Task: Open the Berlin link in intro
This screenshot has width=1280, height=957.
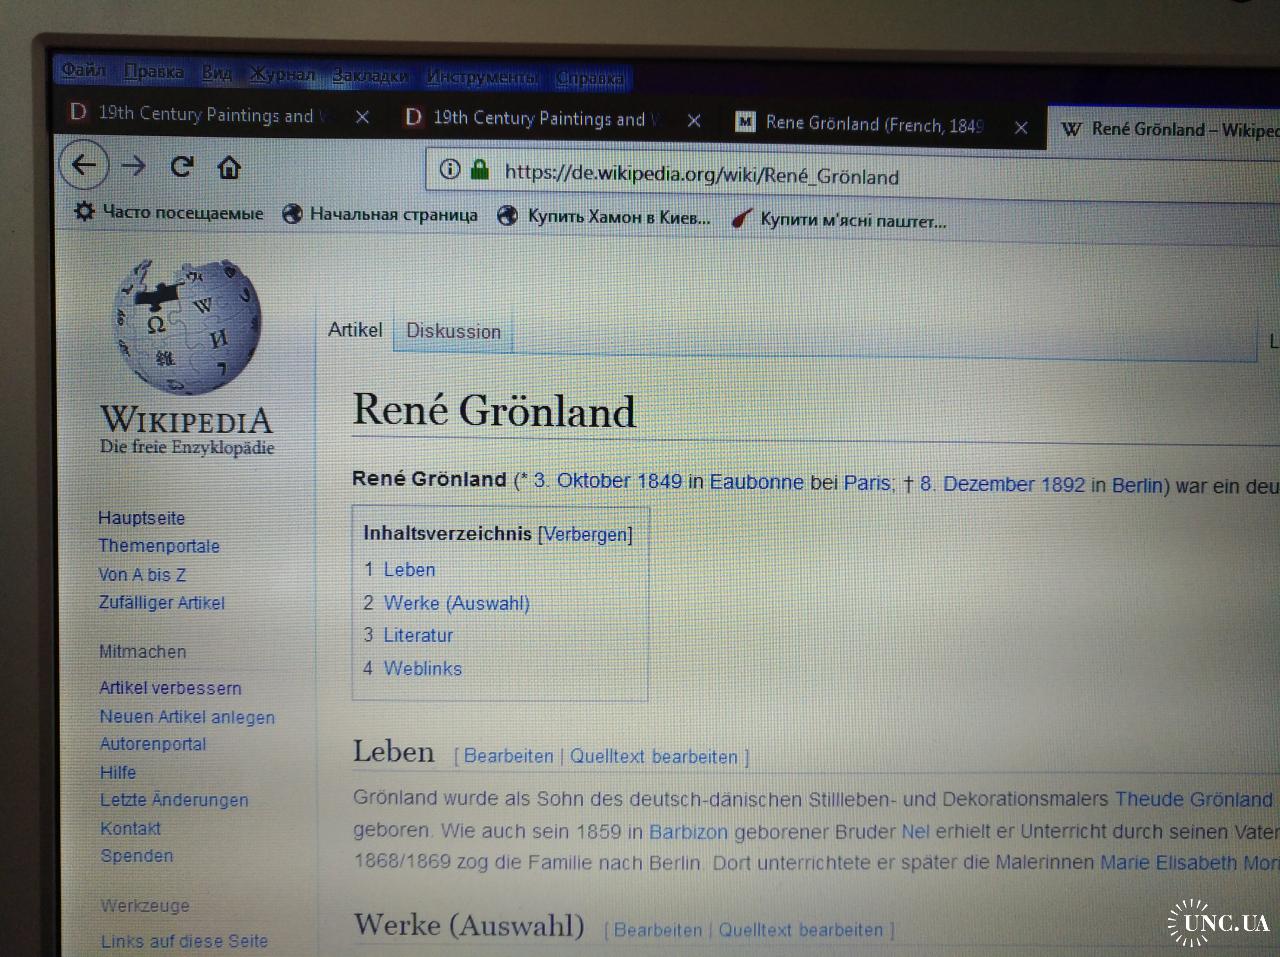Action: tap(1137, 486)
